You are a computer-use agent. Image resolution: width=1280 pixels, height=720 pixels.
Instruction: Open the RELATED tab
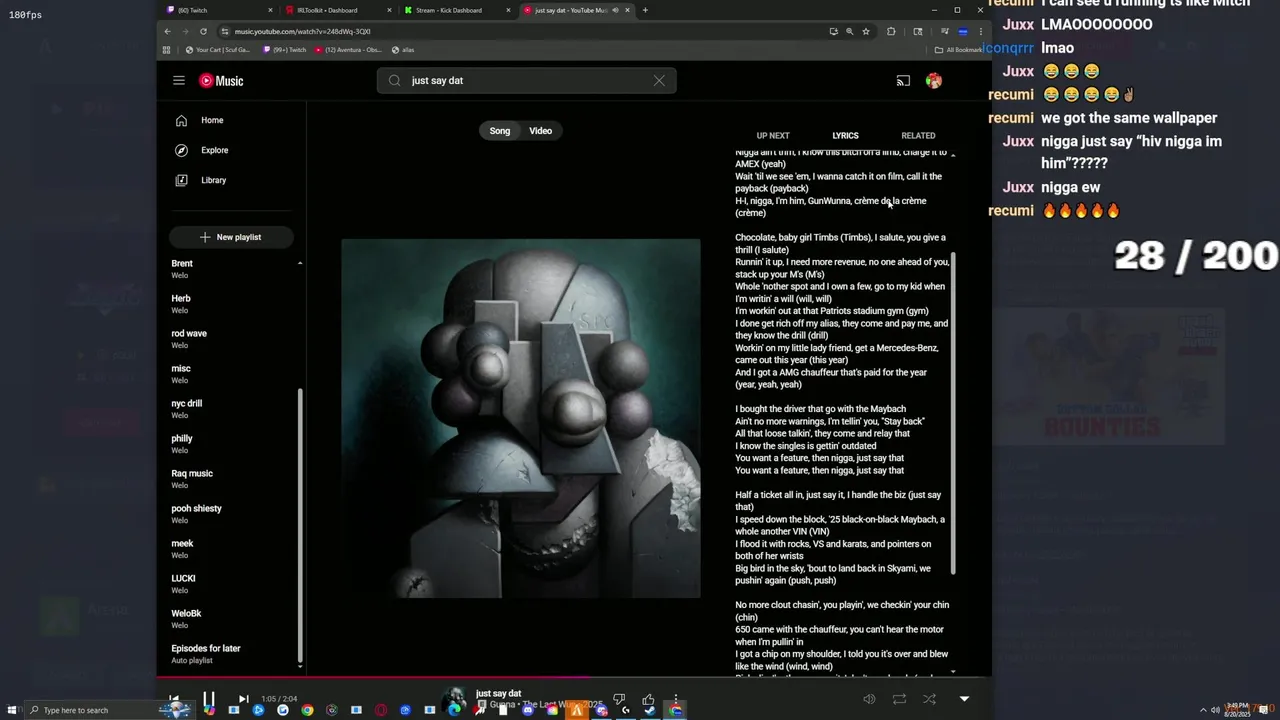coord(918,135)
